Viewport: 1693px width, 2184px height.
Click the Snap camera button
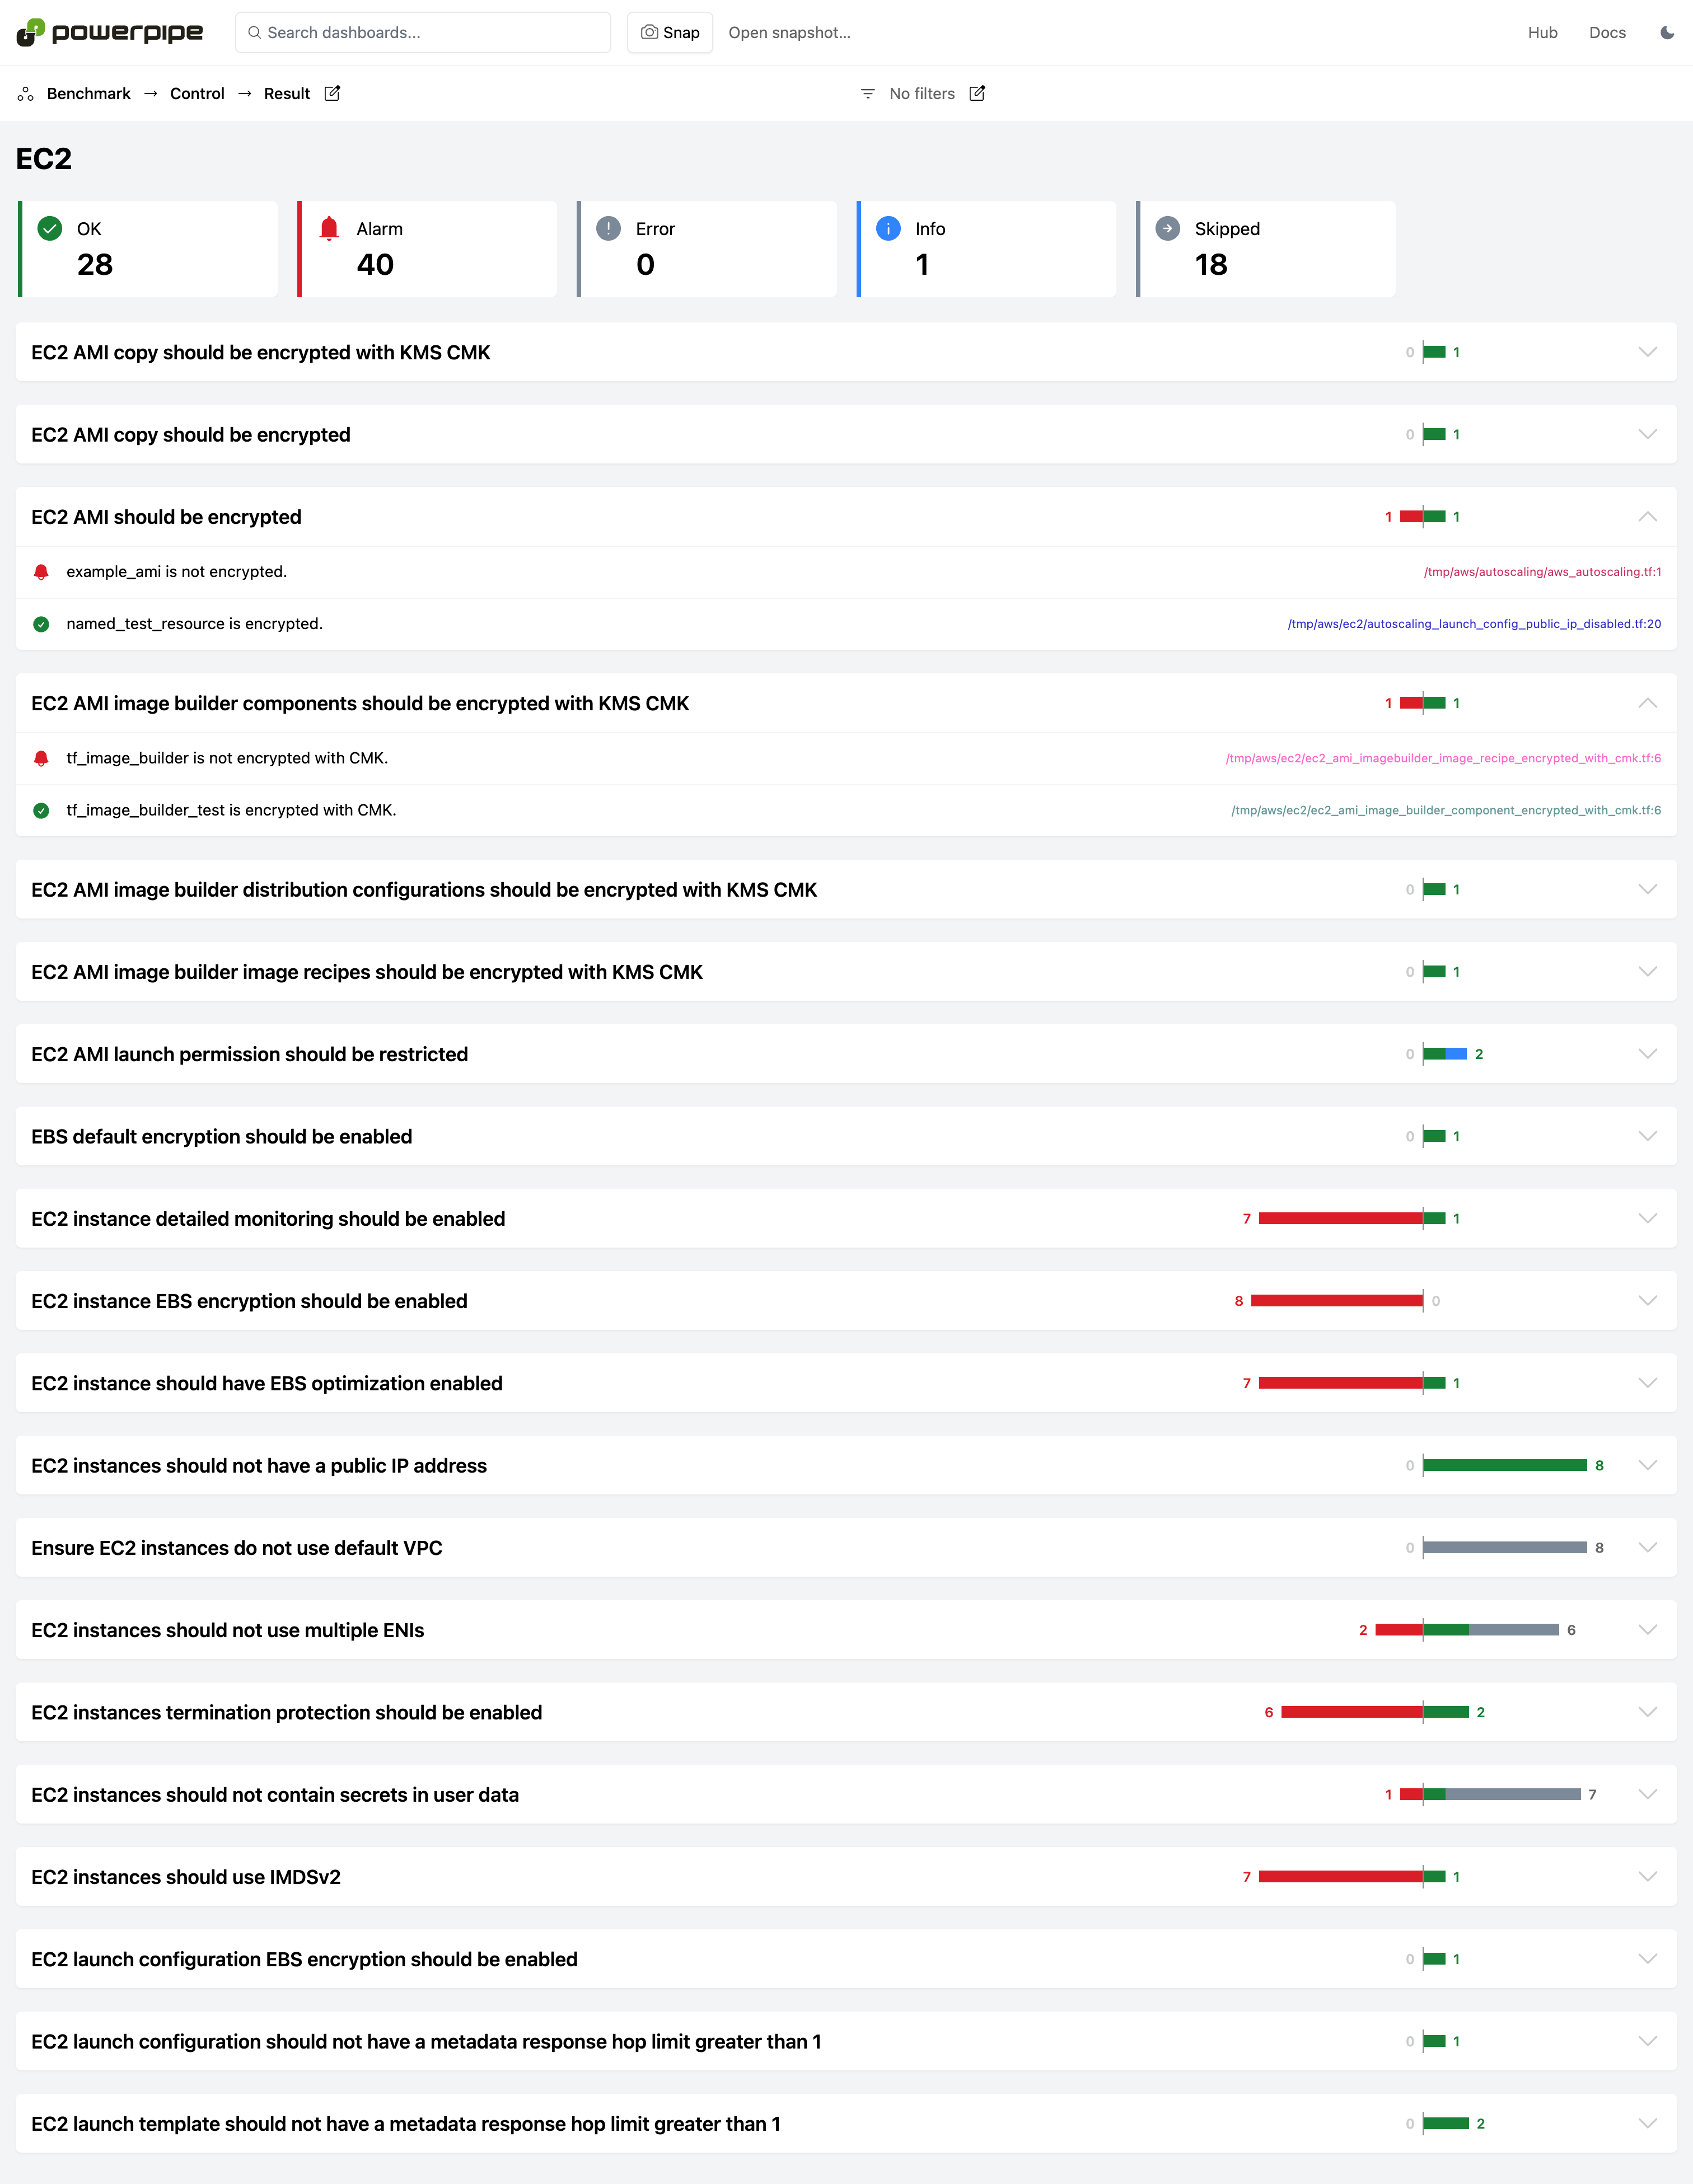(x=670, y=32)
